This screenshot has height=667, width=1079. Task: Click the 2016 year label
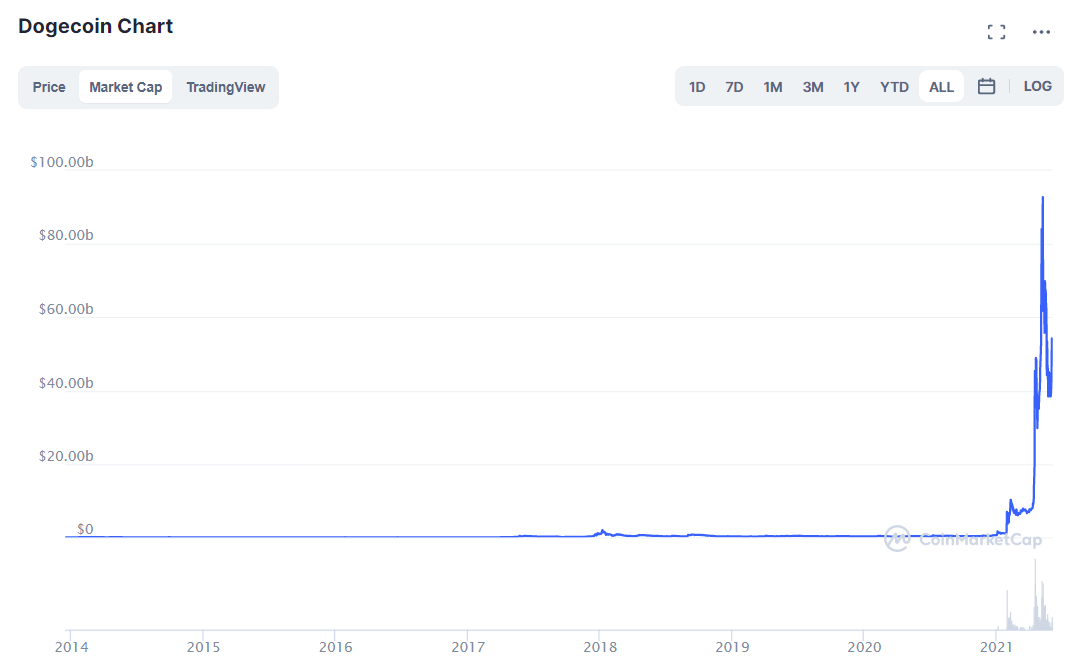click(x=336, y=647)
